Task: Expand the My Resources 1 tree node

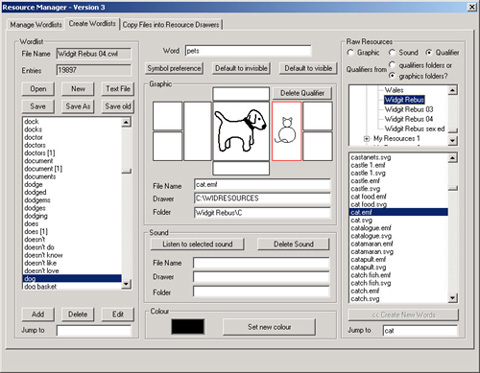Action: coord(367,138)
